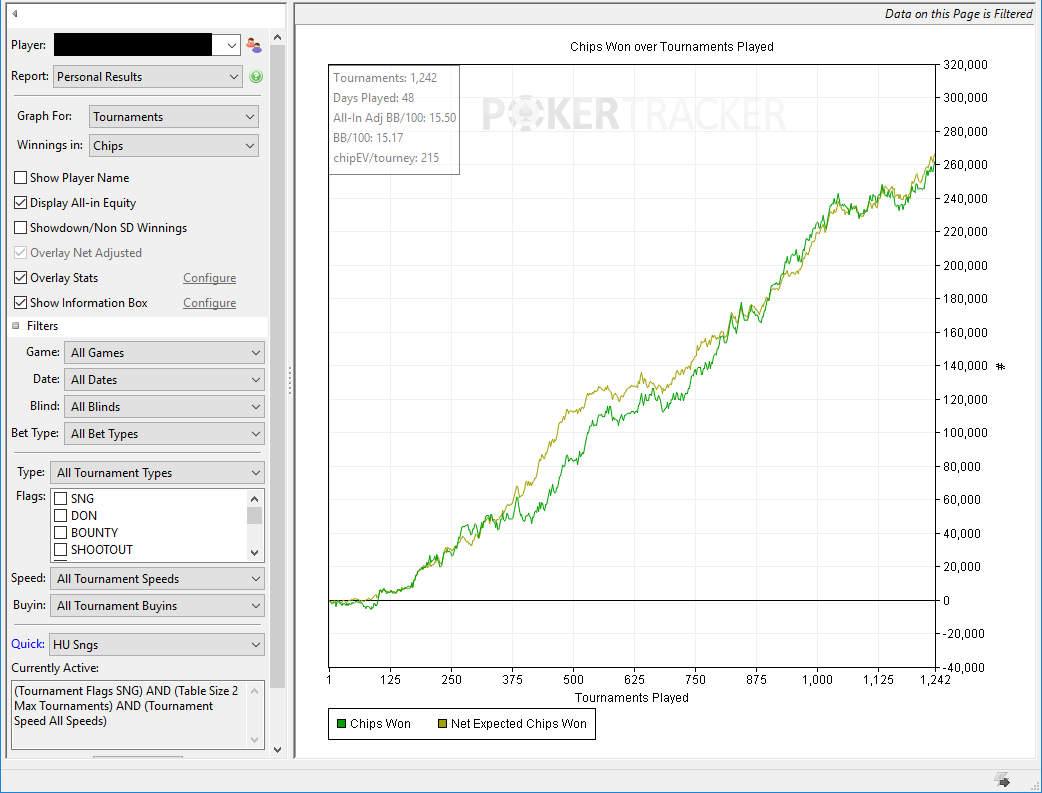Expand the Quick filter HU Sngs dropdown

pos(157,645)
